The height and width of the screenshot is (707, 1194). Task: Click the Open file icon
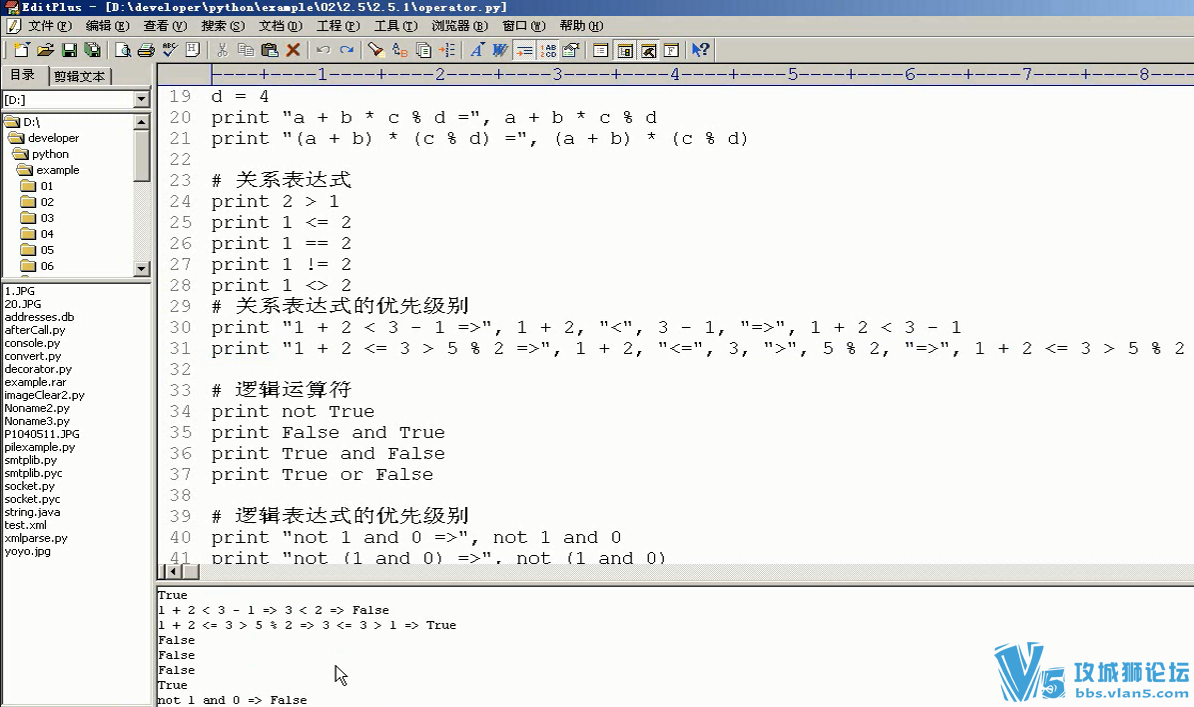[45, 50]
